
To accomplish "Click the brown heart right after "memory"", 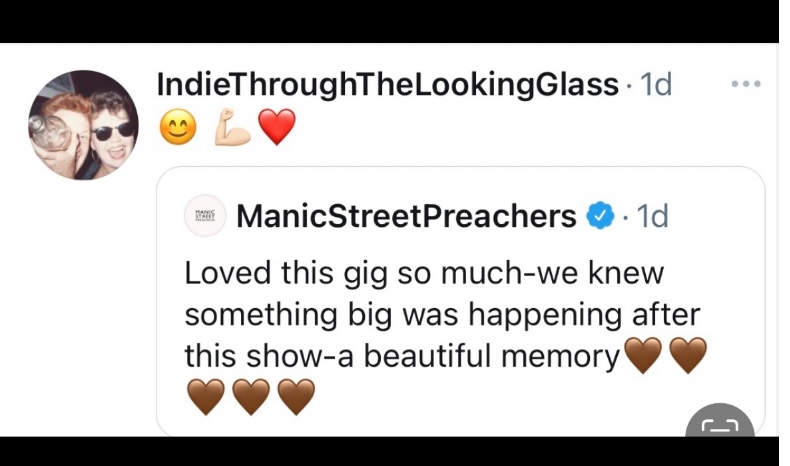I will point(642,355).
